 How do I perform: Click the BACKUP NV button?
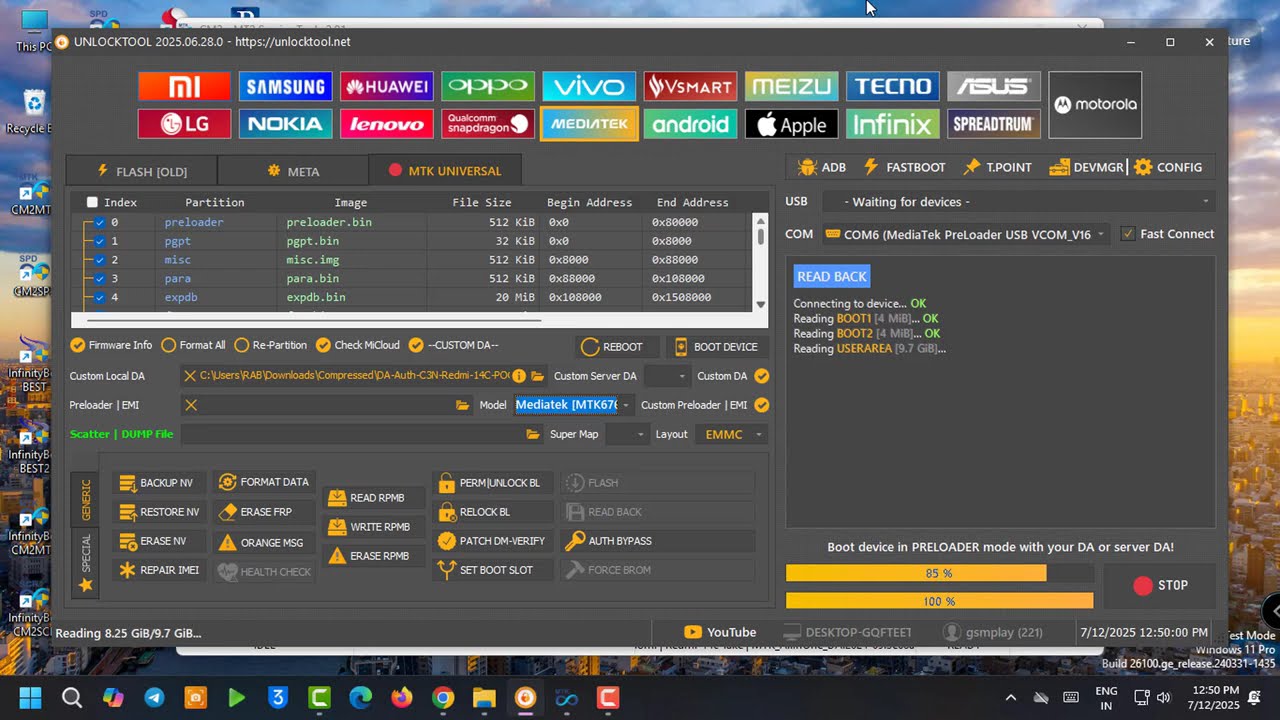tap(157, 483)
